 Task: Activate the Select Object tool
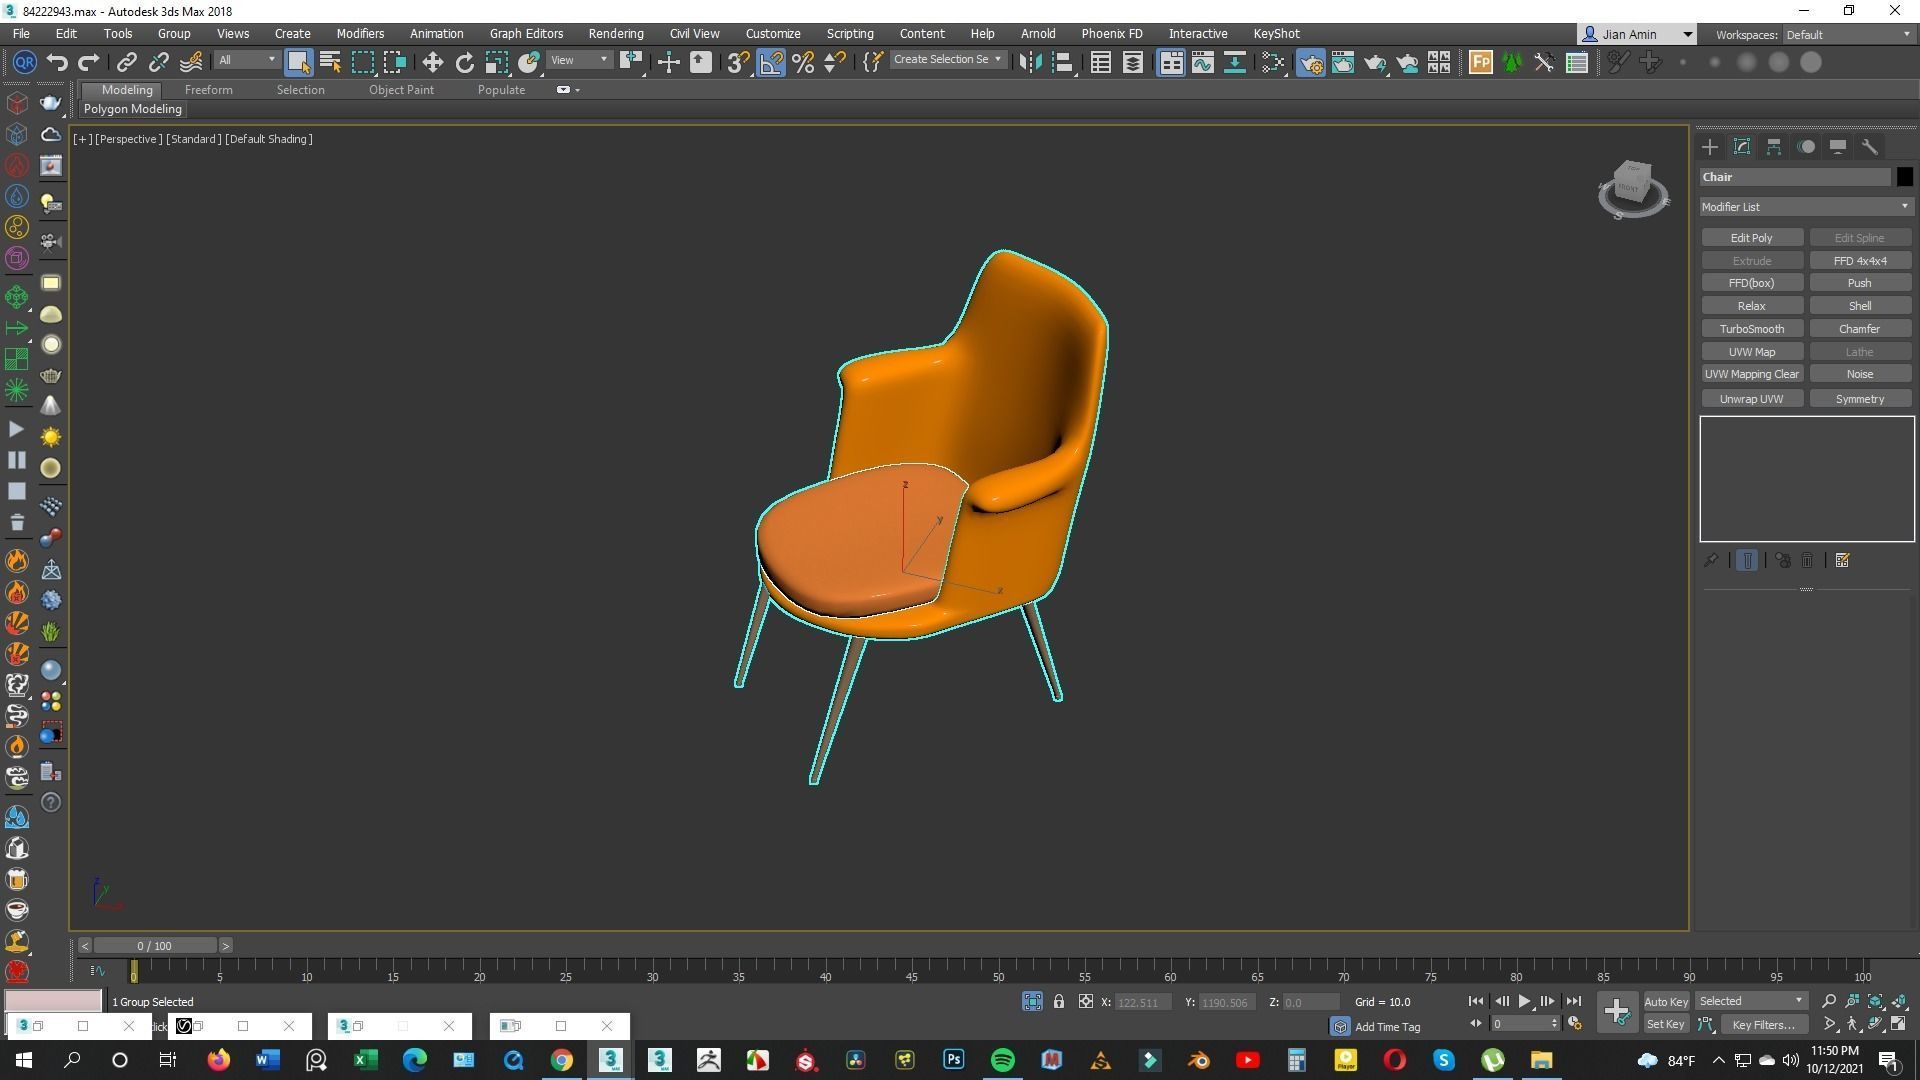point(298,62)
